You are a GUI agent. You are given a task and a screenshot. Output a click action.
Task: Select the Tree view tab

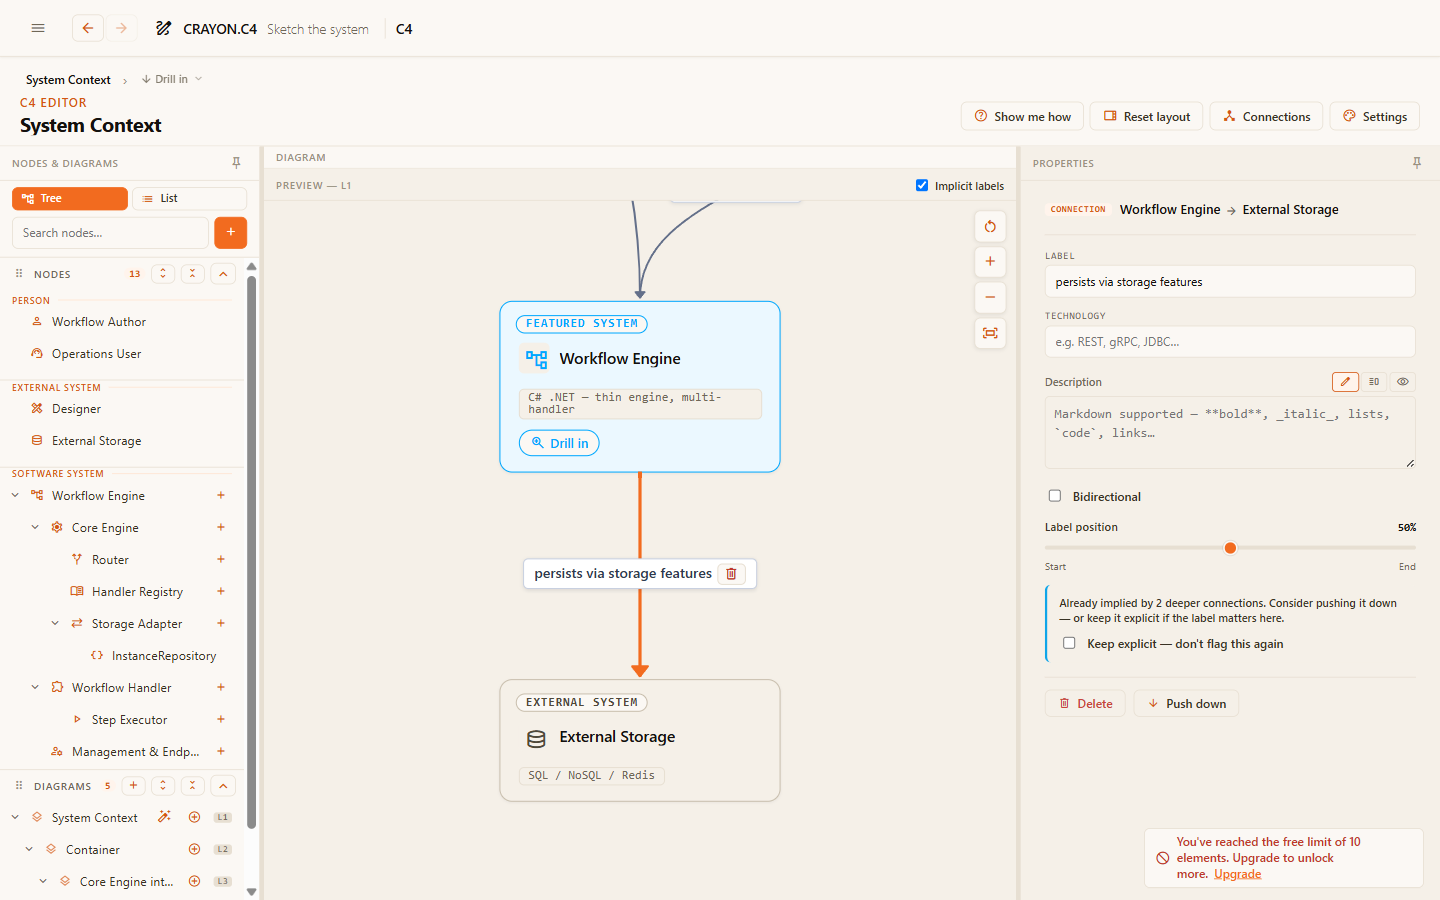click(x=70, y=198)
